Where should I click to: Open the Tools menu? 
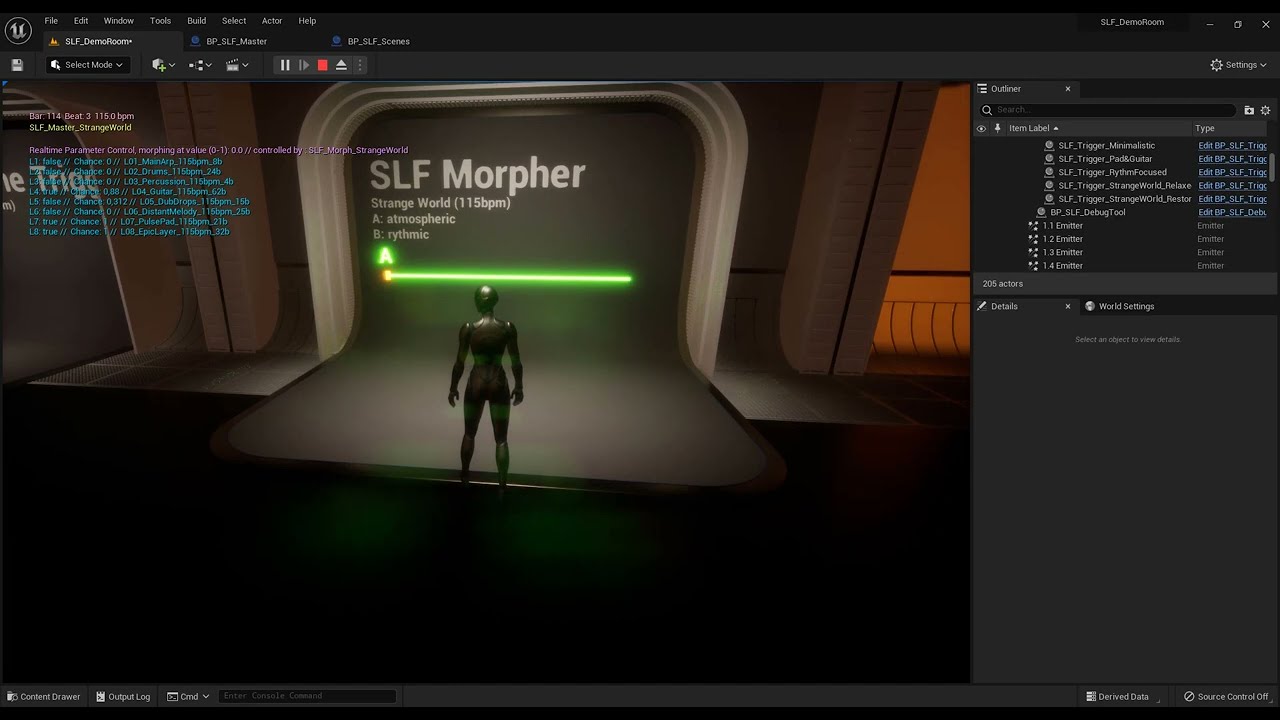[x=160, y=21]
